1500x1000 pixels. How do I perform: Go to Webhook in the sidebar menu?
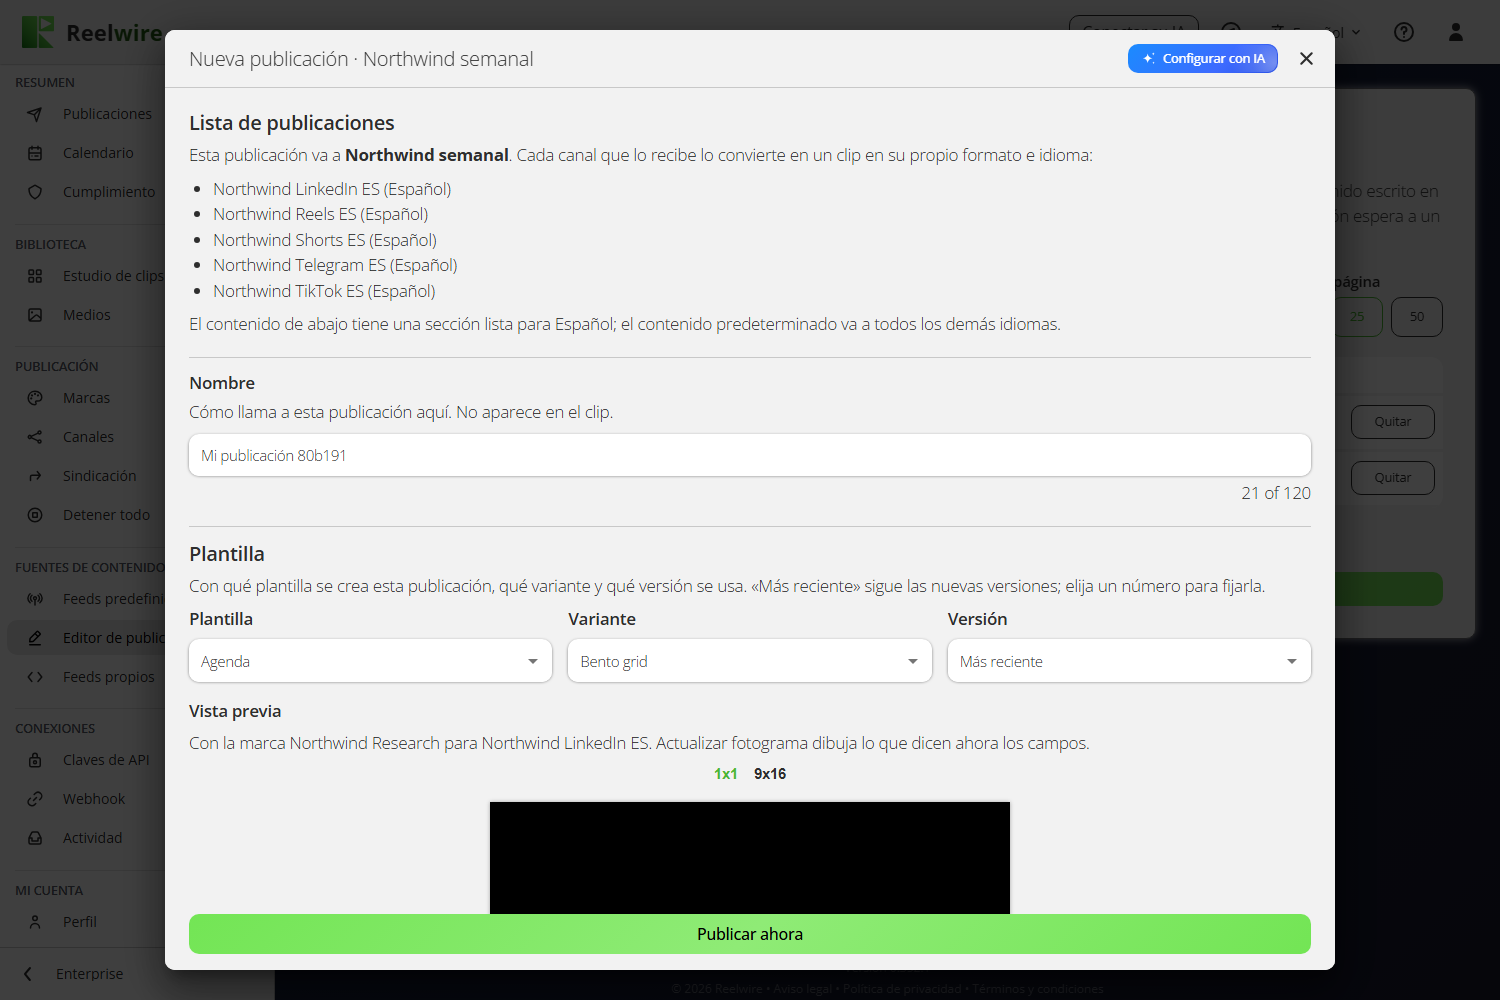coord(94,799)
